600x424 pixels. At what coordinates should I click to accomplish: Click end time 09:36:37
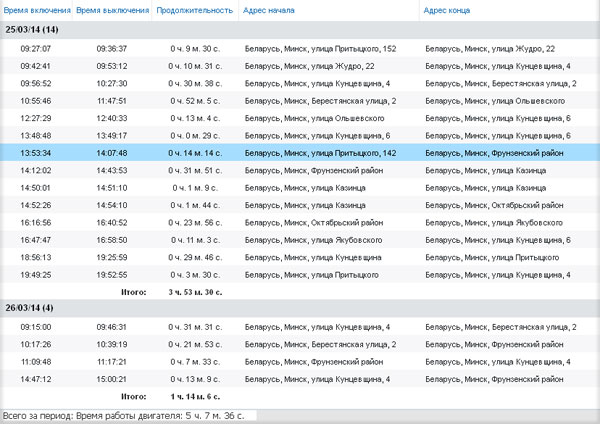(112, 49)
